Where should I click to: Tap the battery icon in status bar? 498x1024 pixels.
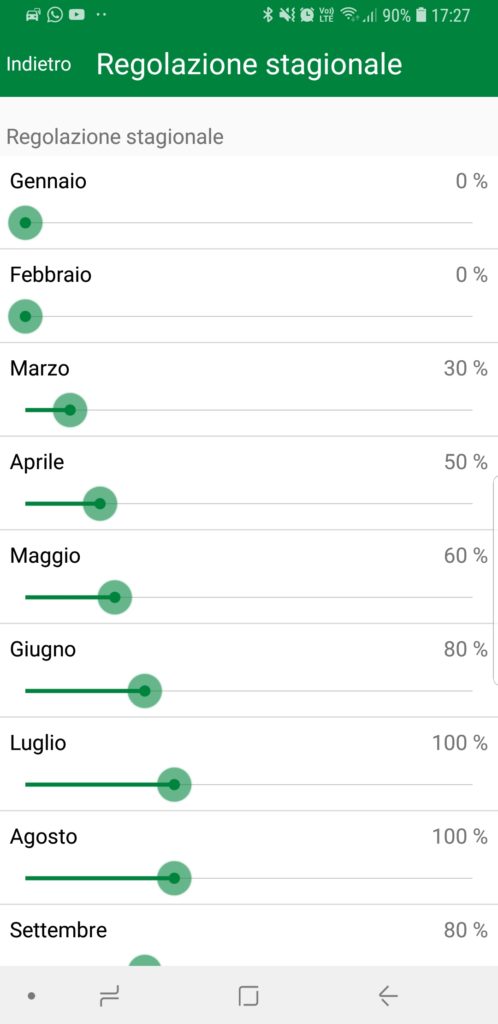click(x=421, y=14)
